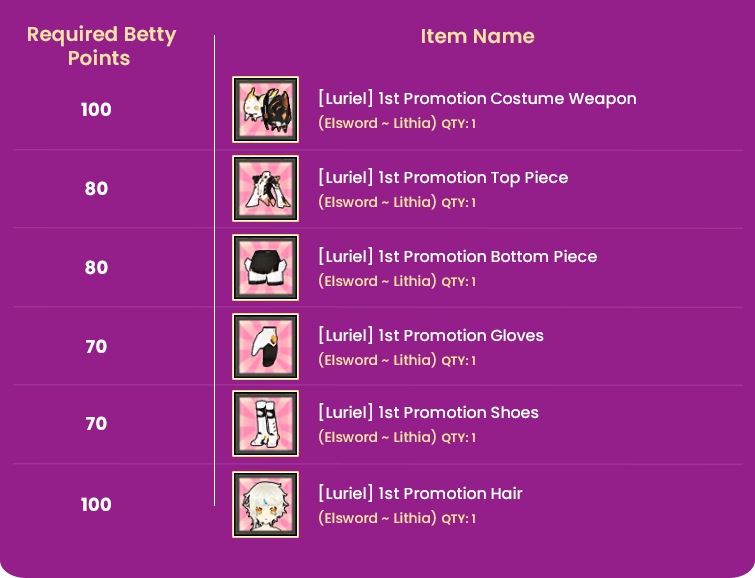Click the 70 points value for Gloves
755x578 pixels.
click(96, 347)
